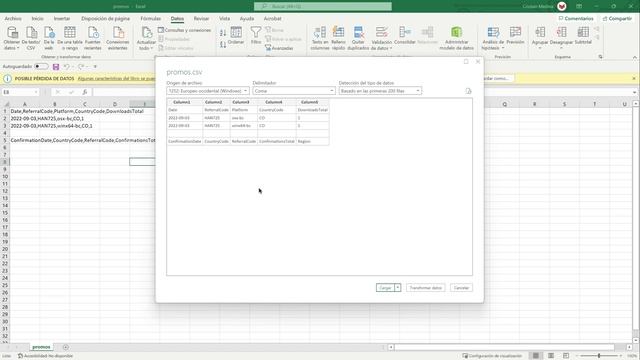640x360 pixels.
Task: Open the Comentarios button
Action: [x=576, y=19]
